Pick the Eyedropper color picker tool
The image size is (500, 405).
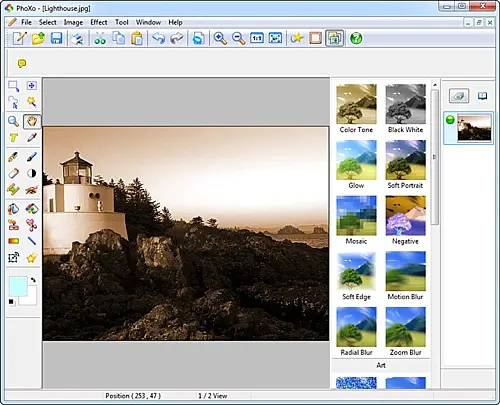click(x=32, y=137)
